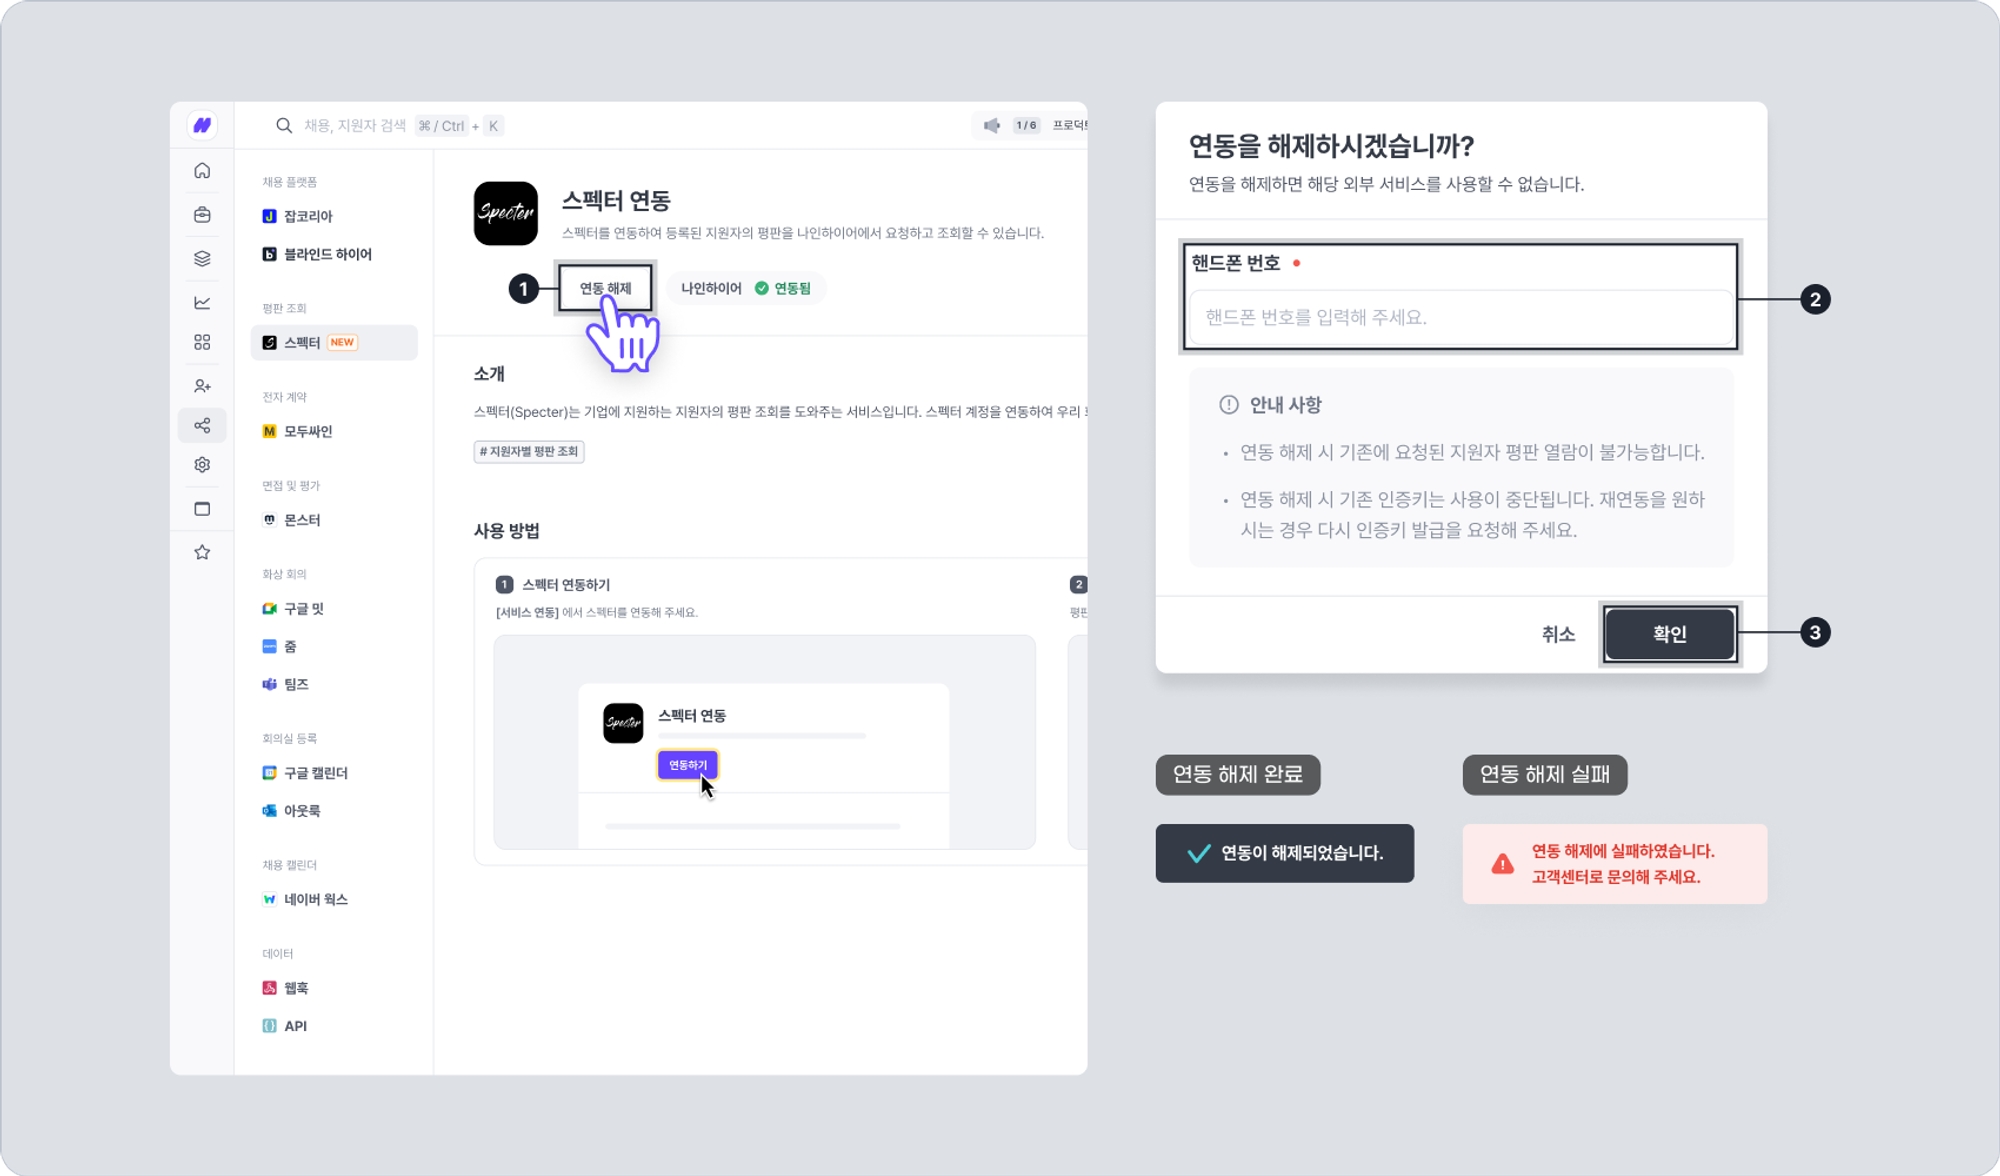
Task: Open the analytics chart icon
Action: (202, 302)
